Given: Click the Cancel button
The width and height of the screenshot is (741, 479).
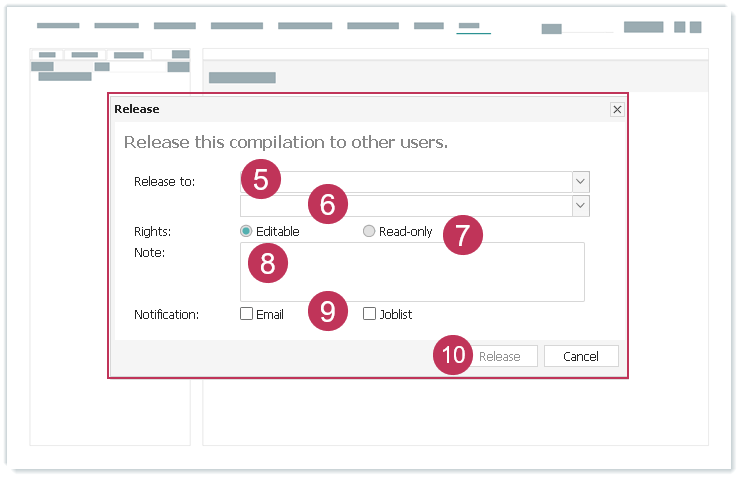Looking at the screenshot, I should pyautogui.click(x=581, y=356).
